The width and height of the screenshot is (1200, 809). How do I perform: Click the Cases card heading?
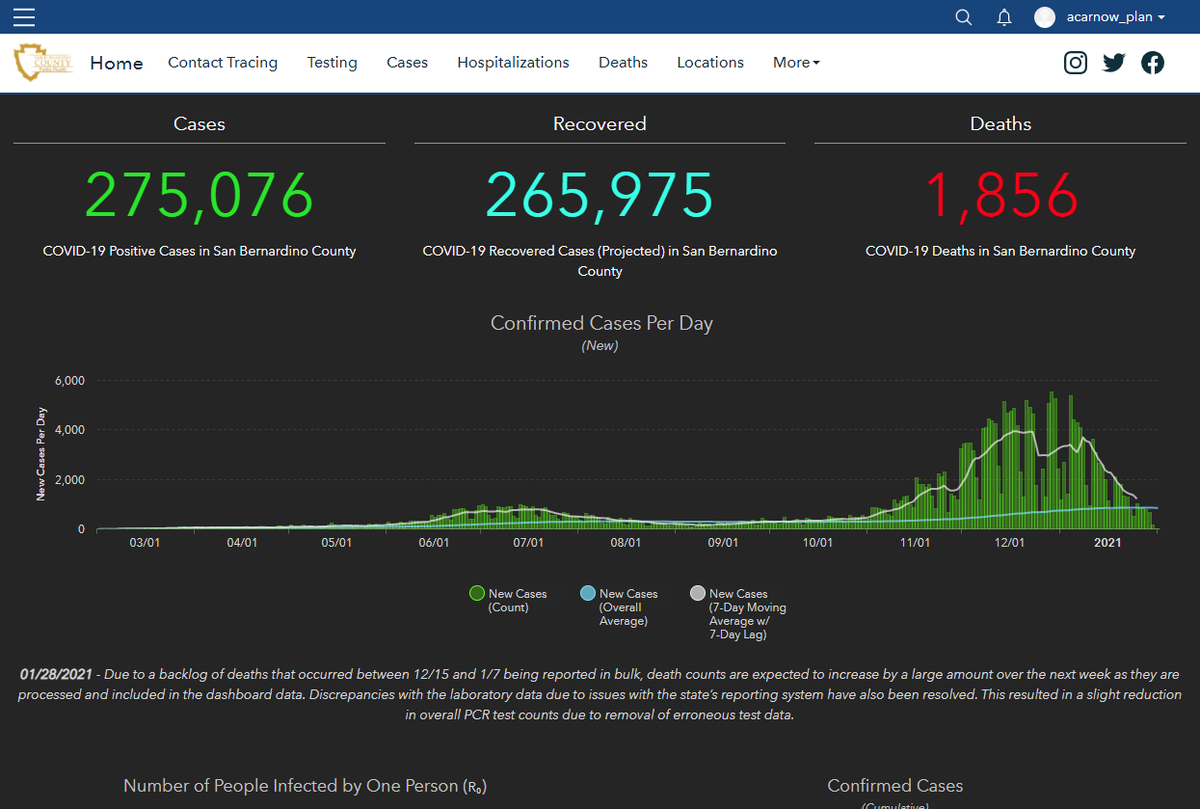(199, 124)
